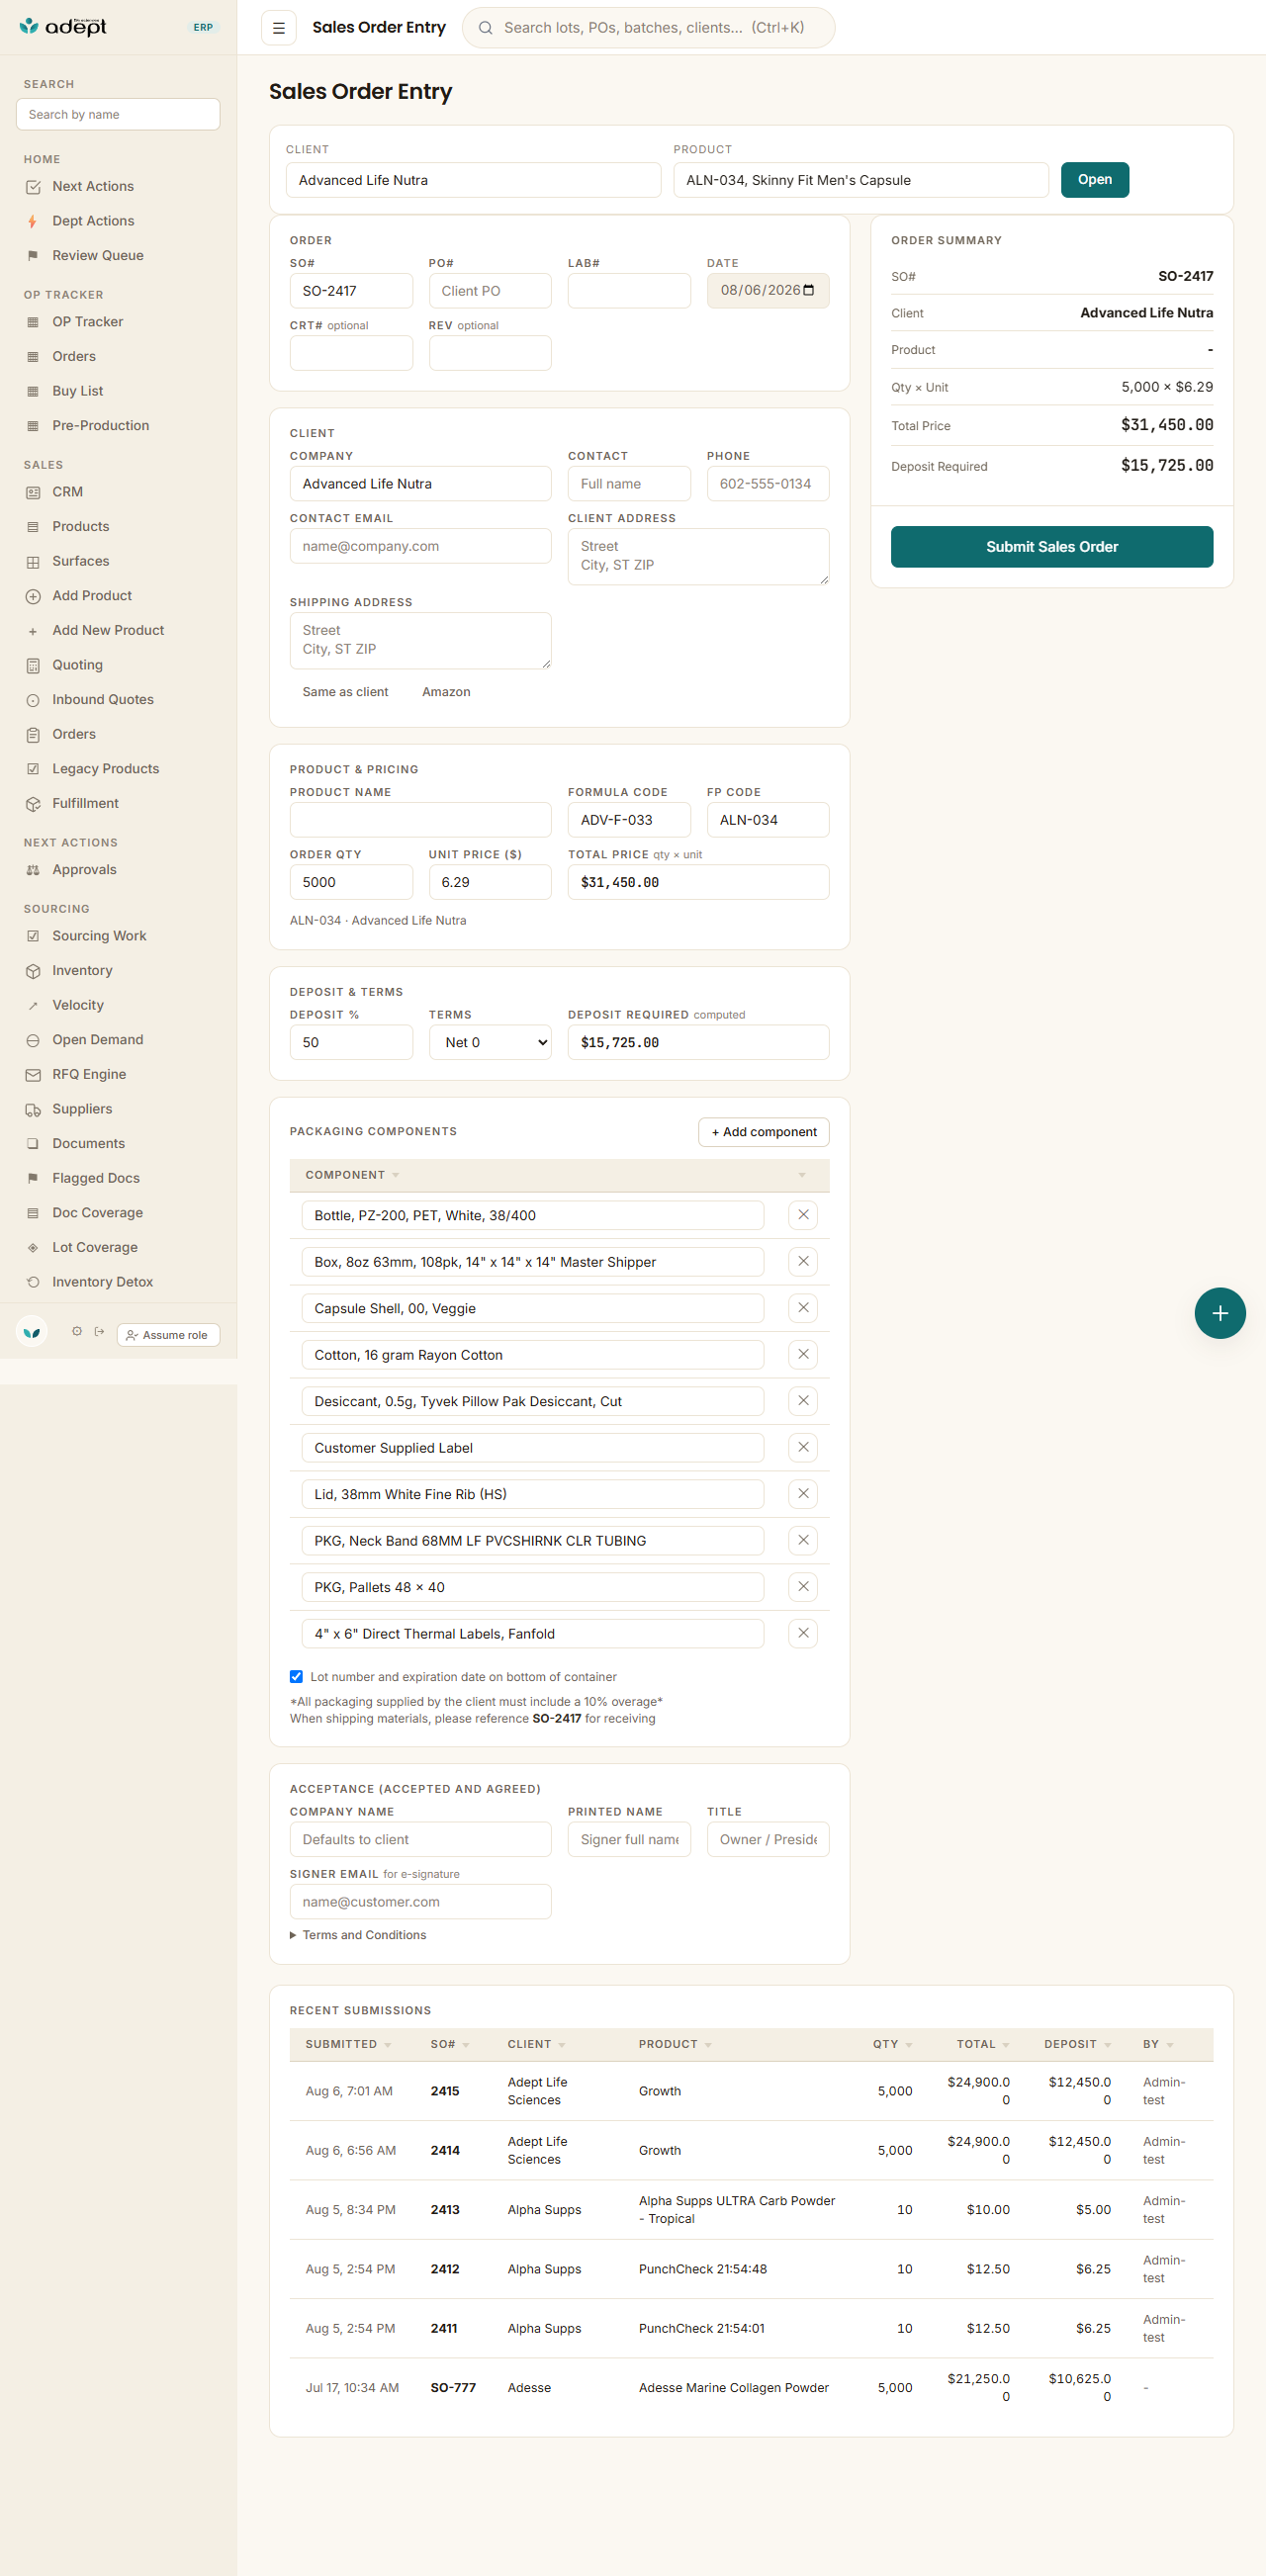Go to Open Demand
This screenshot has width=1266, height=2576.
coord(97,1040)
